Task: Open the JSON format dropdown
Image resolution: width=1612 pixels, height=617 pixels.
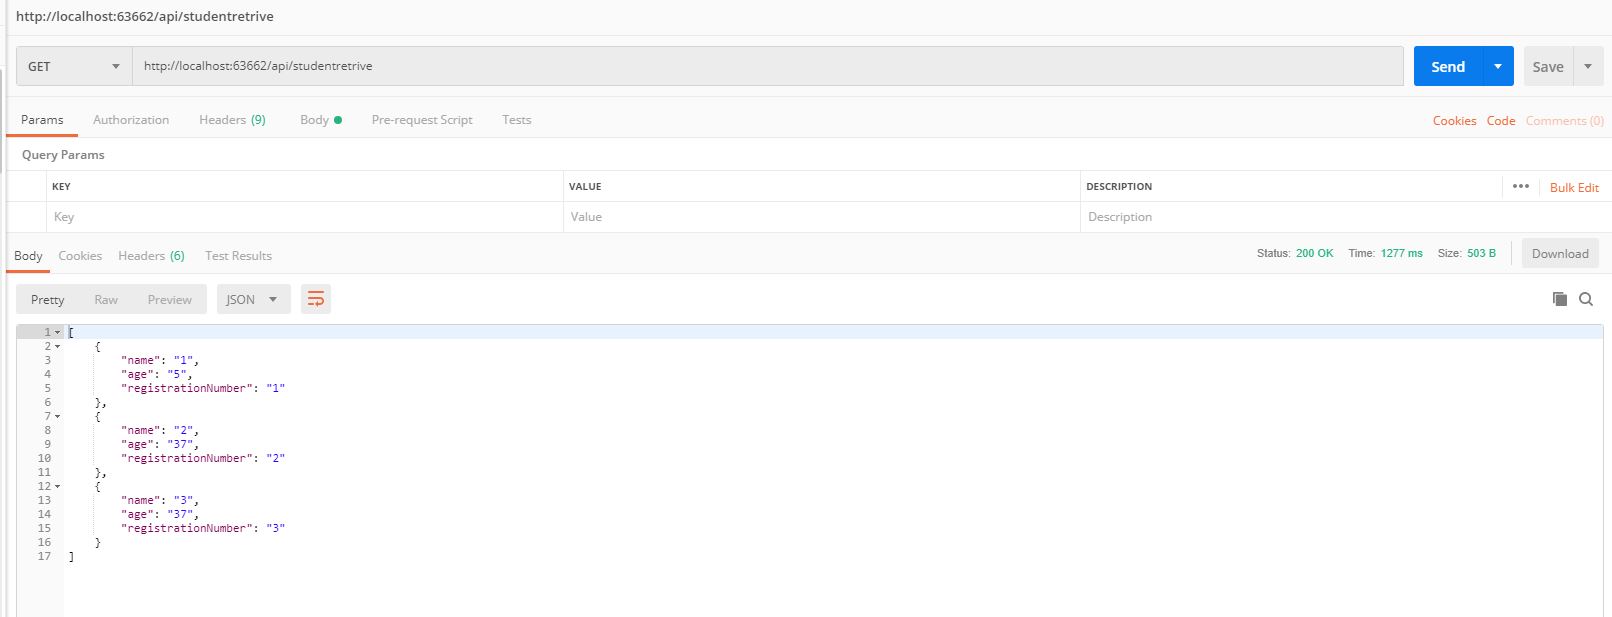Action: [253, 299]
